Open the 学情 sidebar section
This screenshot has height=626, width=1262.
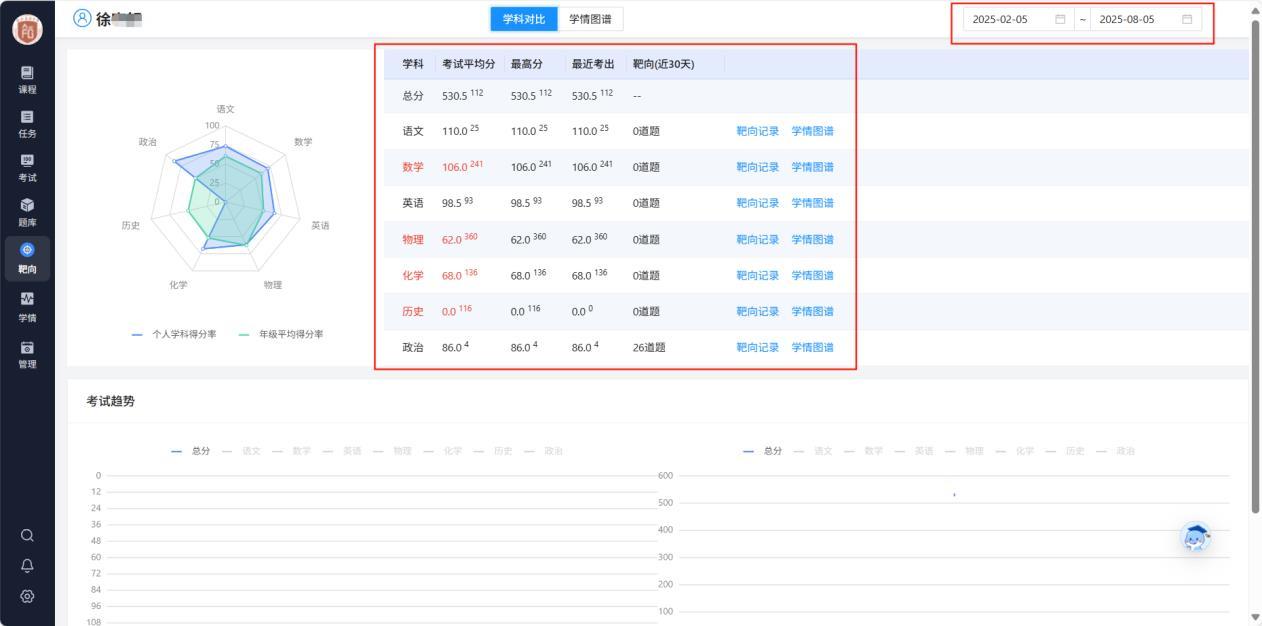pyautogui.click(x=27, y=307)
